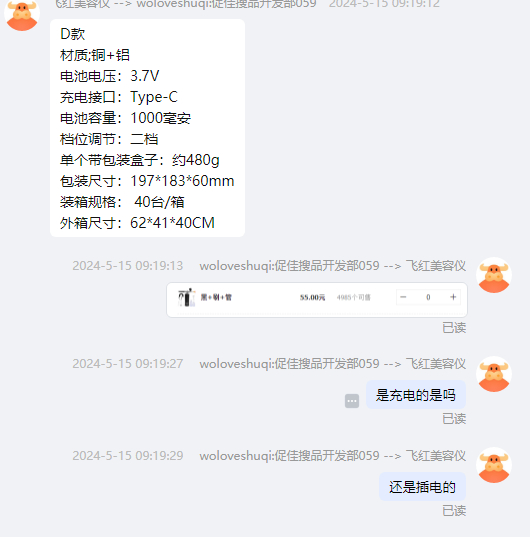Open the product thumbnail in the screenshot card
The image size is (530, 537).
pyautogui.click(x=187, y=297)
